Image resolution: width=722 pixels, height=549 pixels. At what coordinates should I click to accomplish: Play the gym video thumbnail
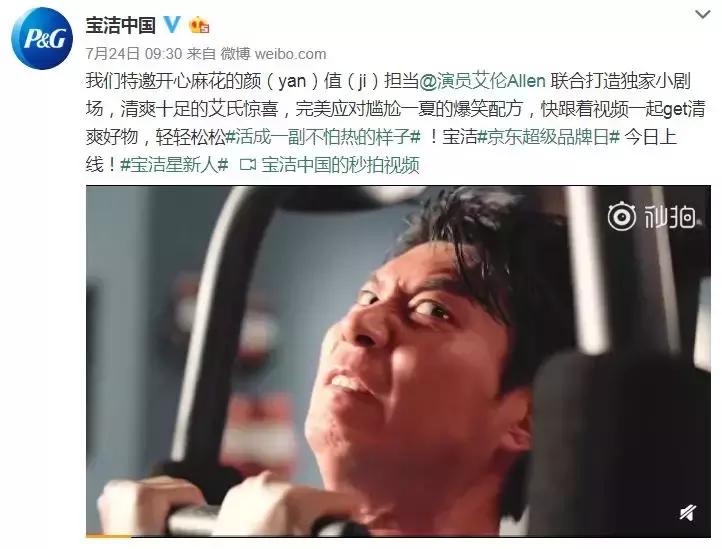tap(398, 361)
